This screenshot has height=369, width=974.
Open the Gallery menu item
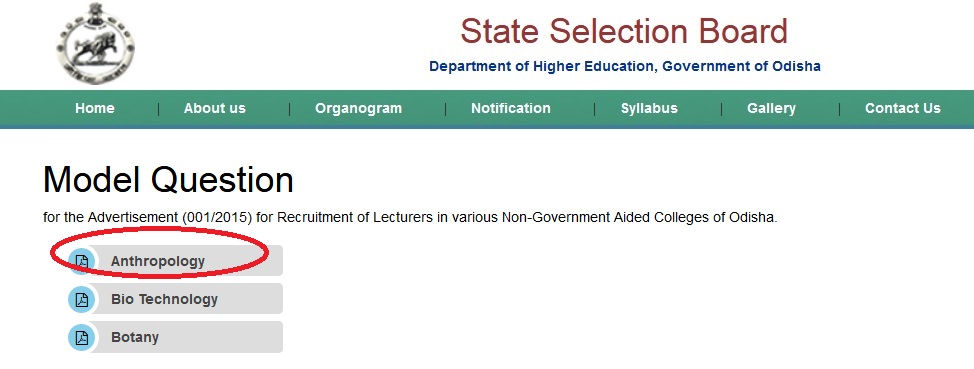click(x=771, y=108)
